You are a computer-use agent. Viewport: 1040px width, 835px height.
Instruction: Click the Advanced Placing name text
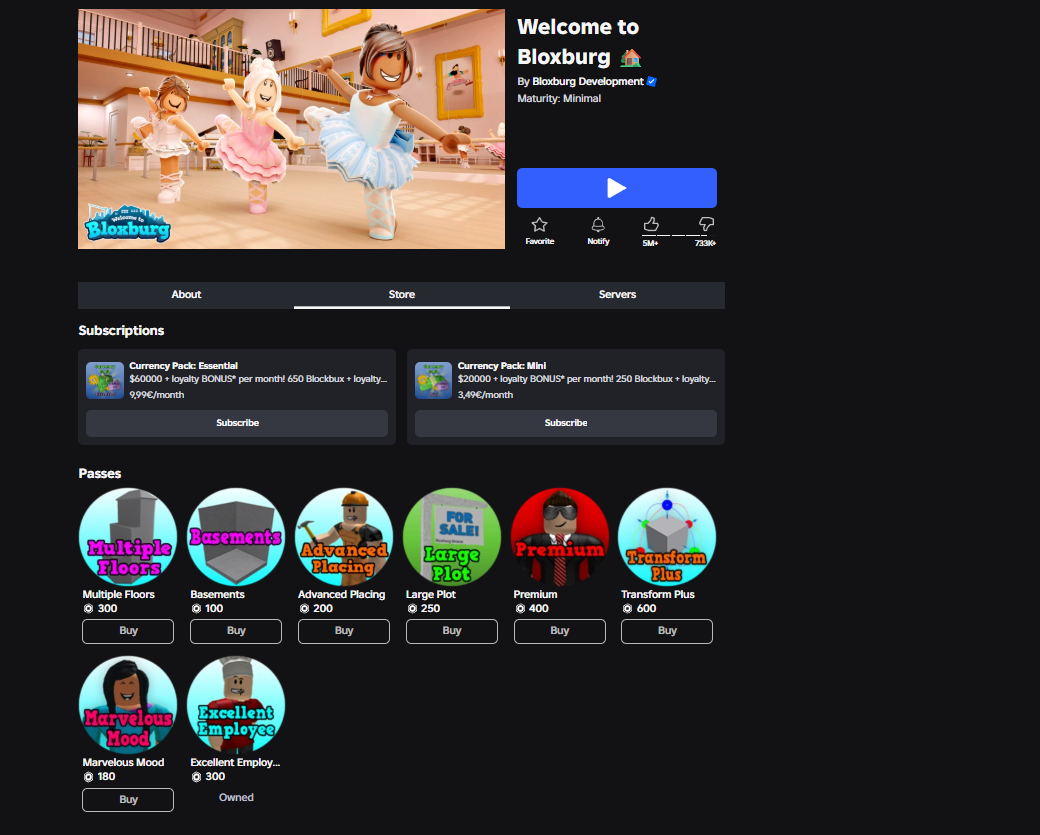(x=342, y=594)
